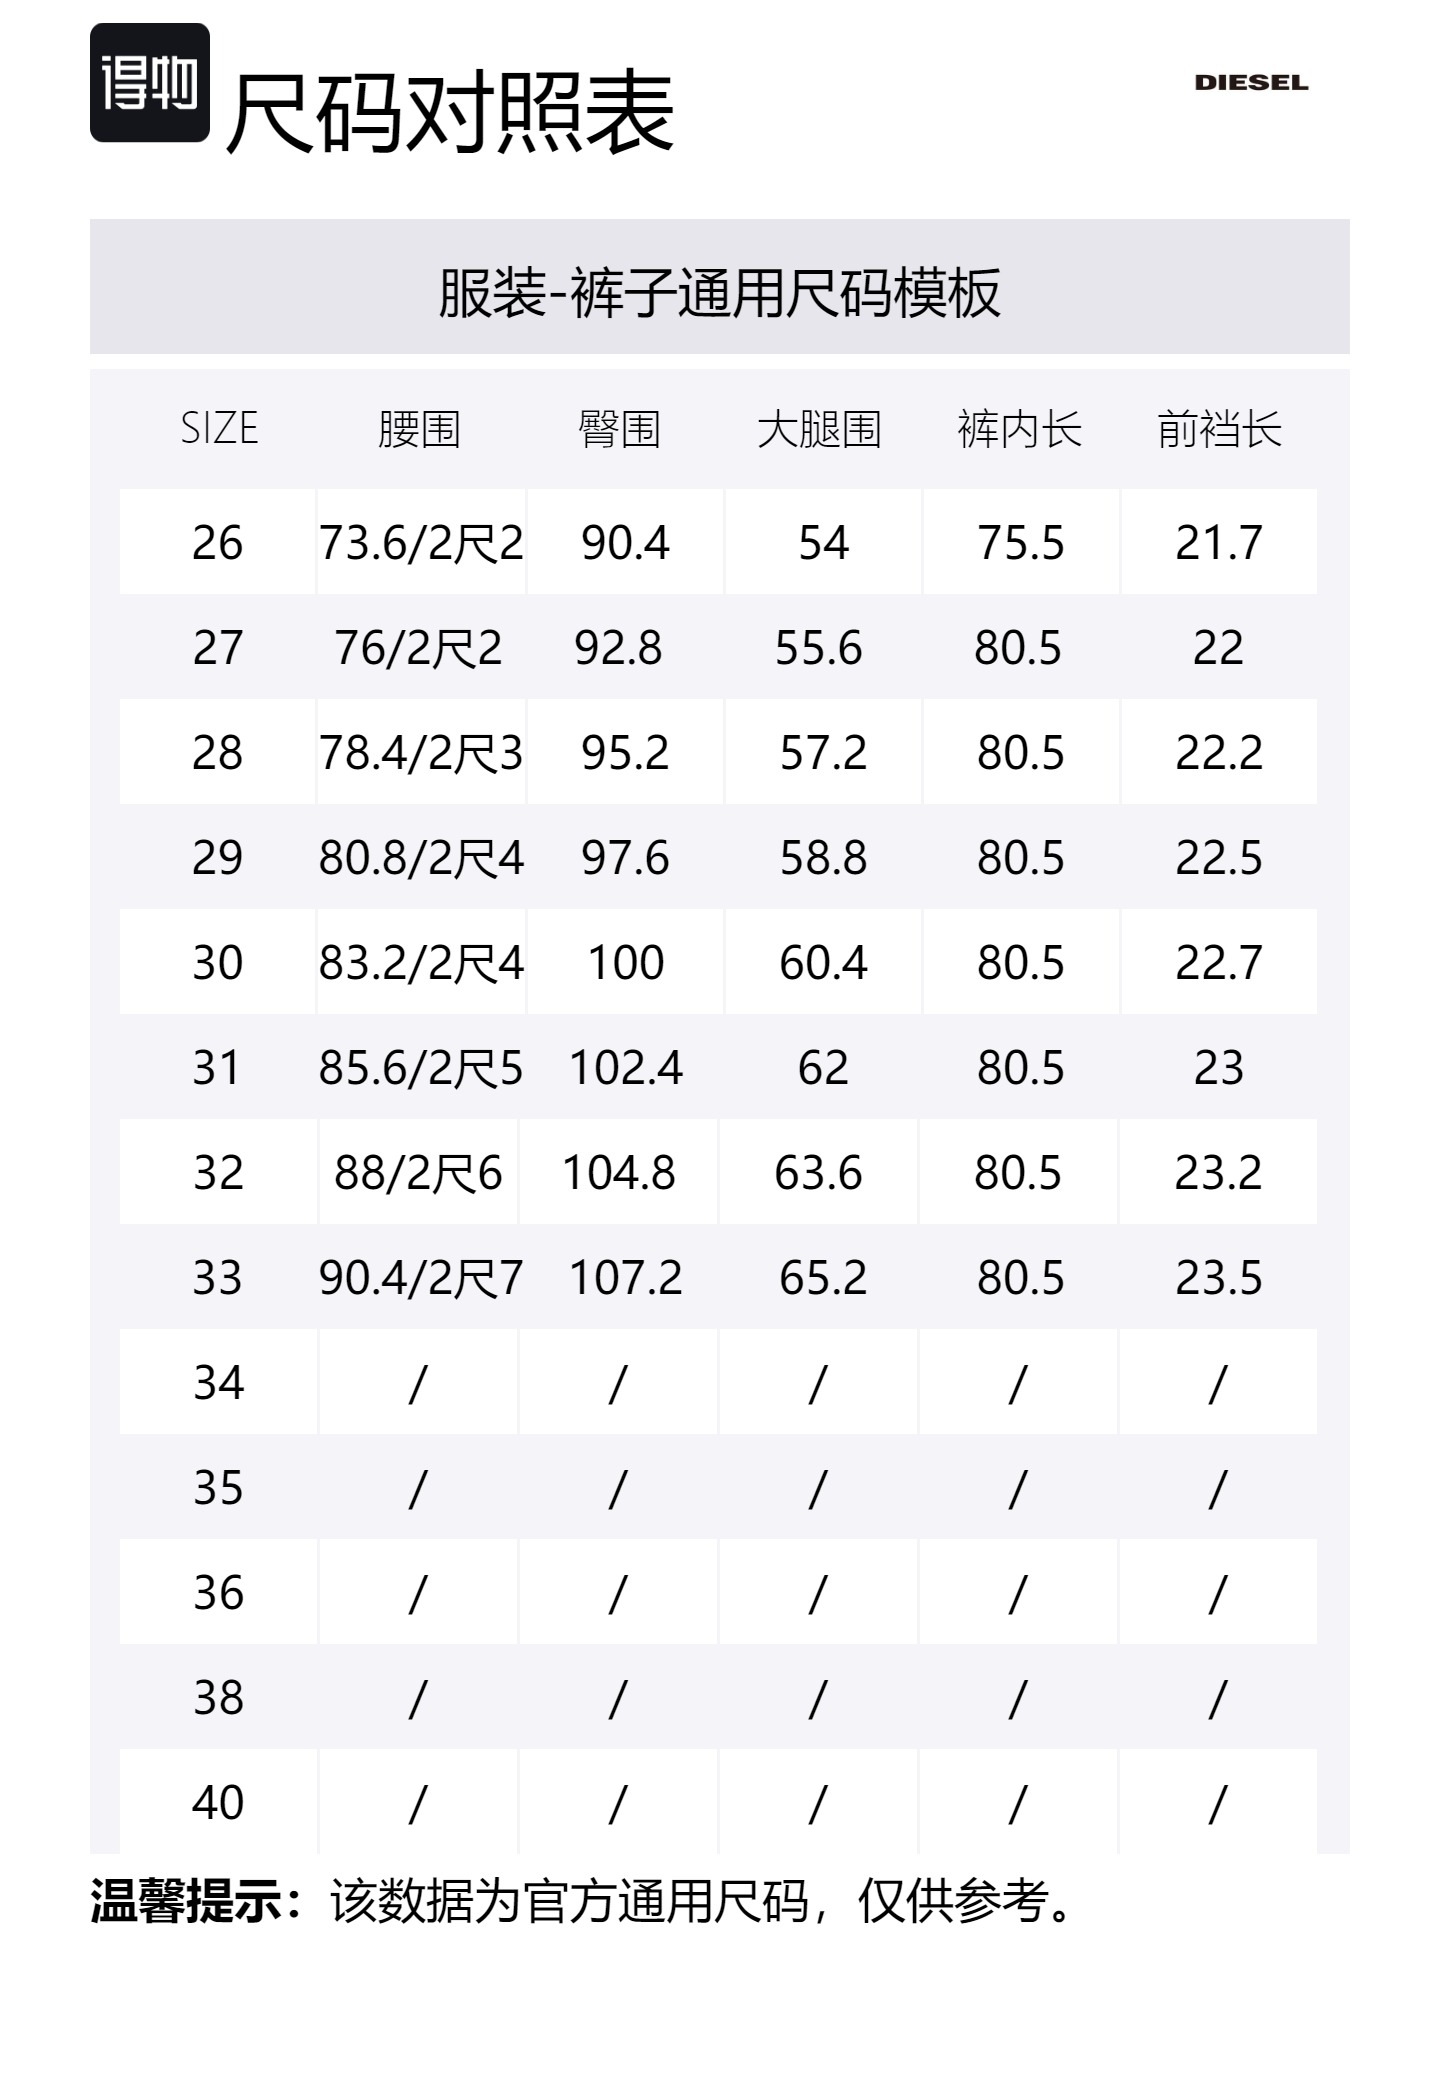Click the 92.8 hip value cell
This screenshot has height=2076, width=1443.
[618, 648]
